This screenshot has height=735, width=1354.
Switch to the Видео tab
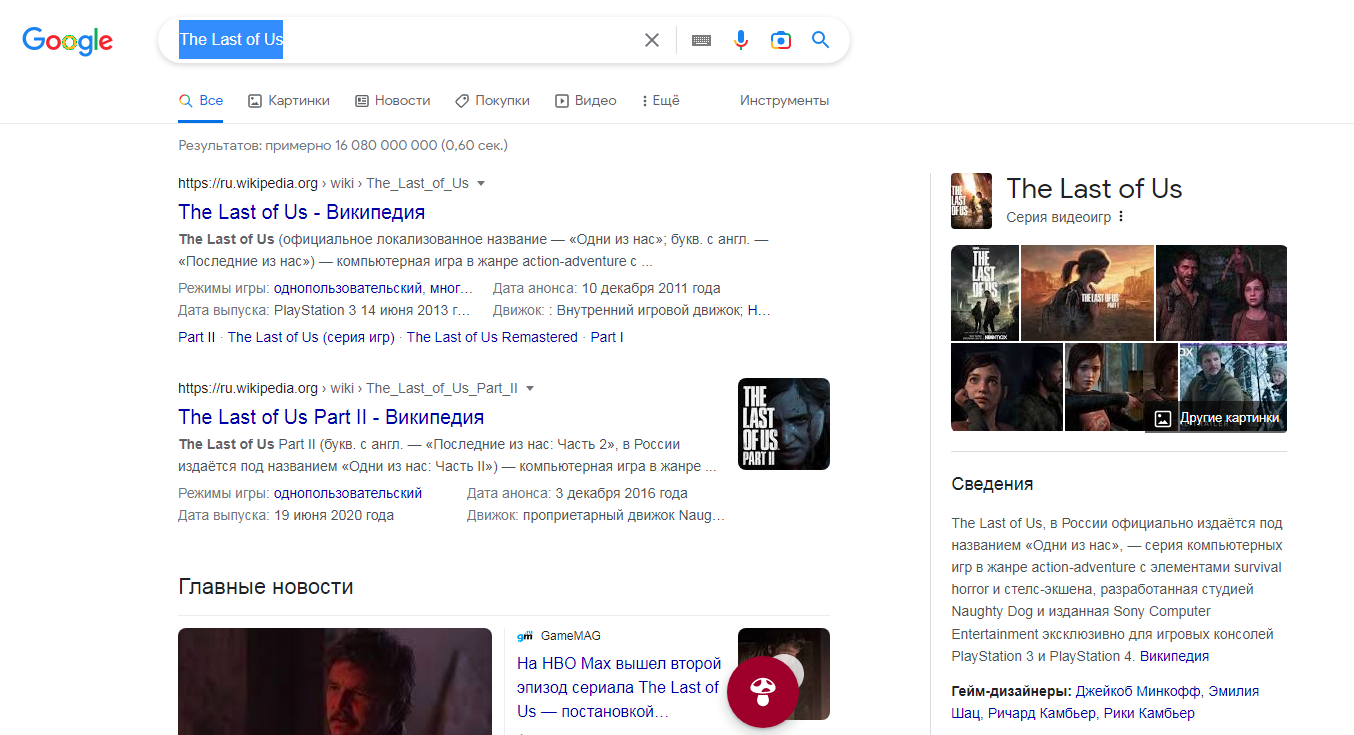click(x=586, y=100)
